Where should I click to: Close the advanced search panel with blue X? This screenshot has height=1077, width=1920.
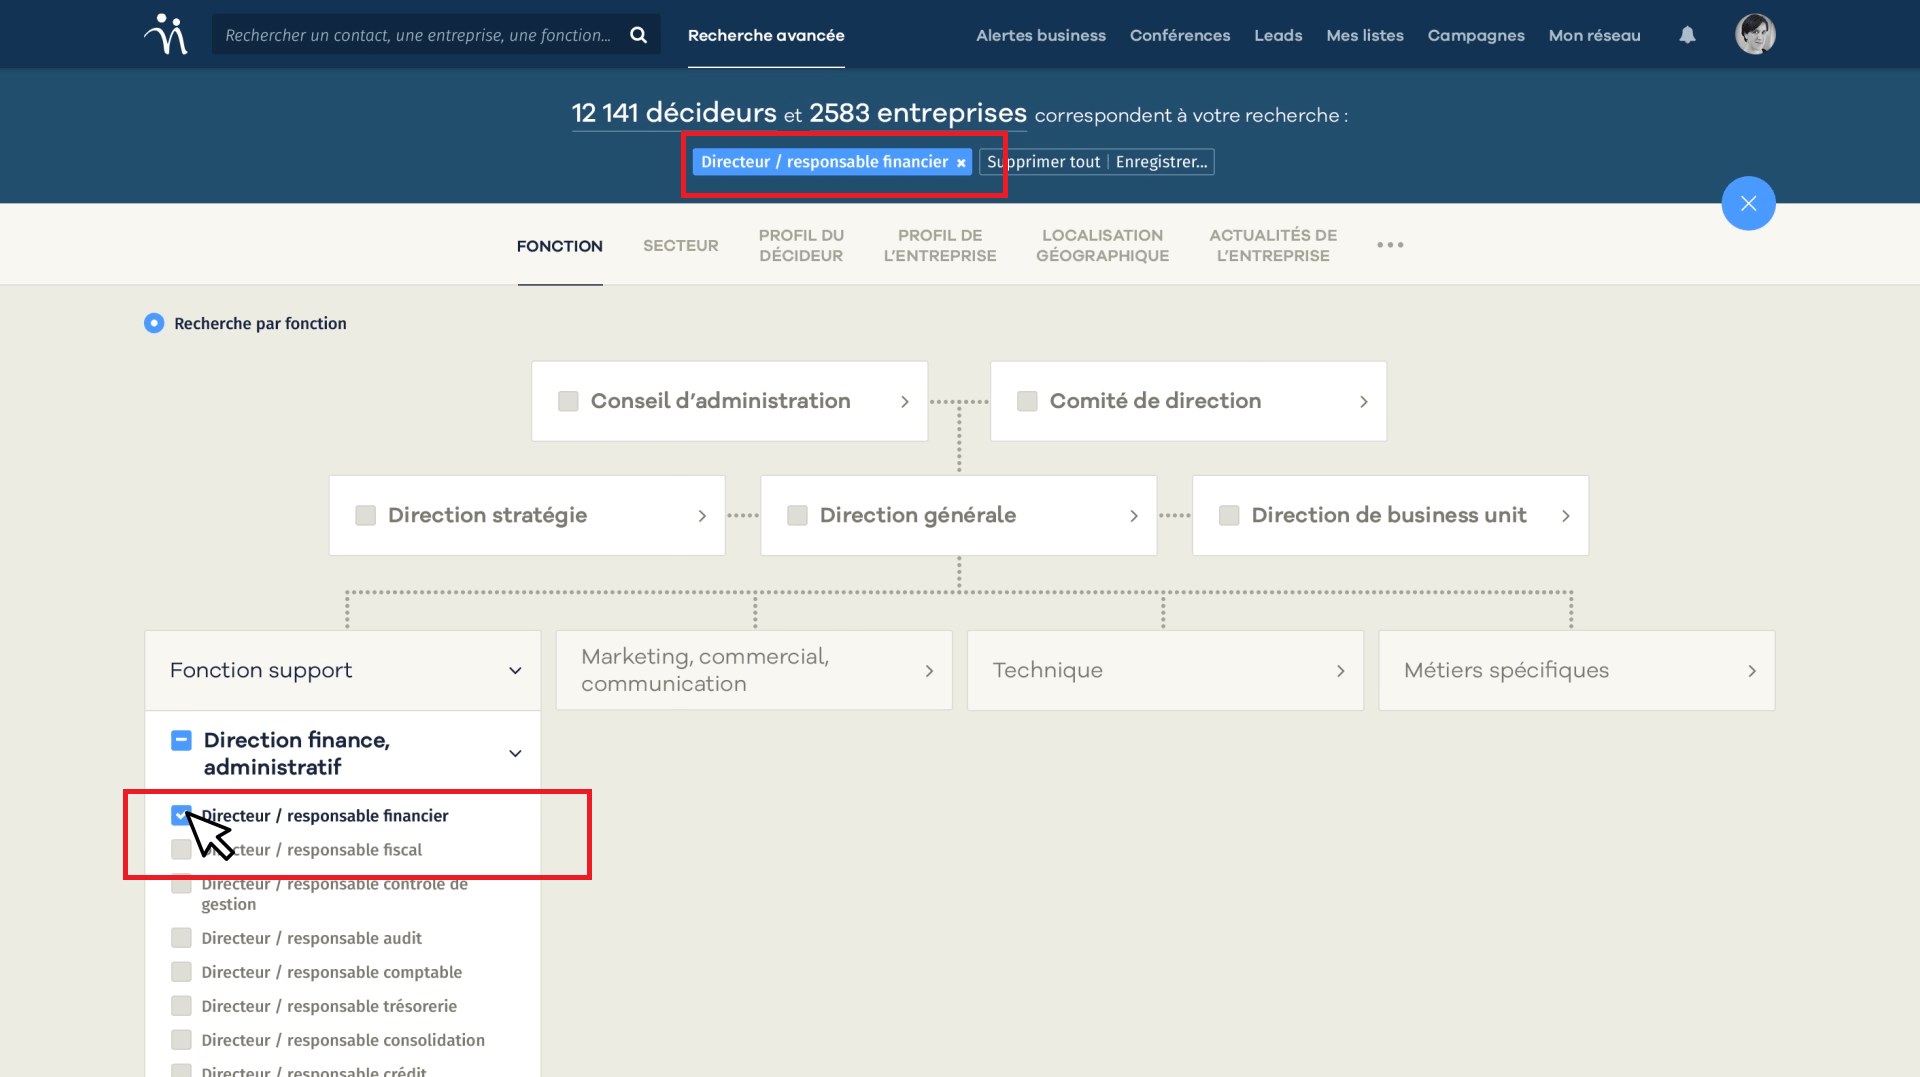pyautogui.click(x=1748, y=203)
